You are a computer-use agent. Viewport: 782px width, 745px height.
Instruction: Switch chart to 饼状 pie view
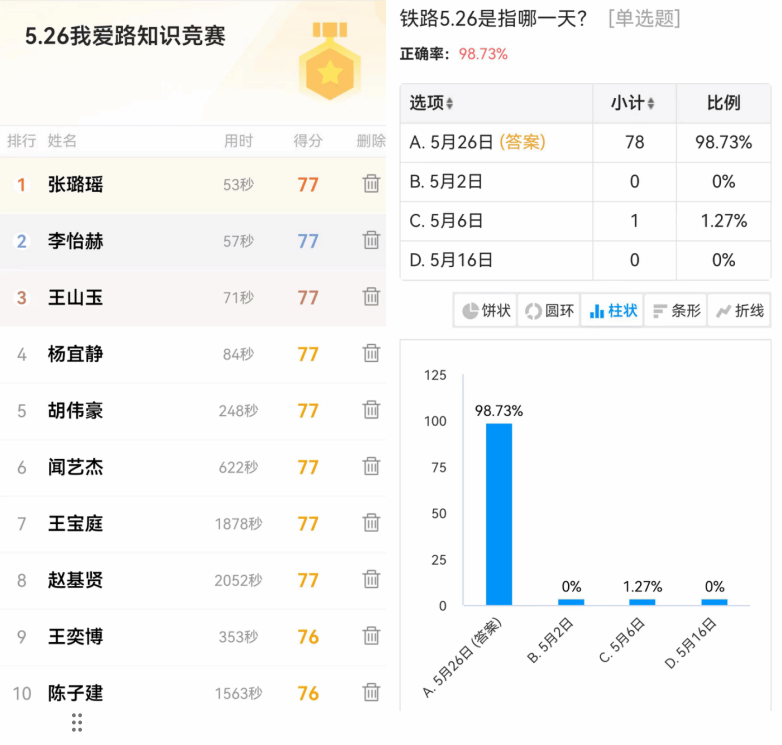(x=486, y=311)
